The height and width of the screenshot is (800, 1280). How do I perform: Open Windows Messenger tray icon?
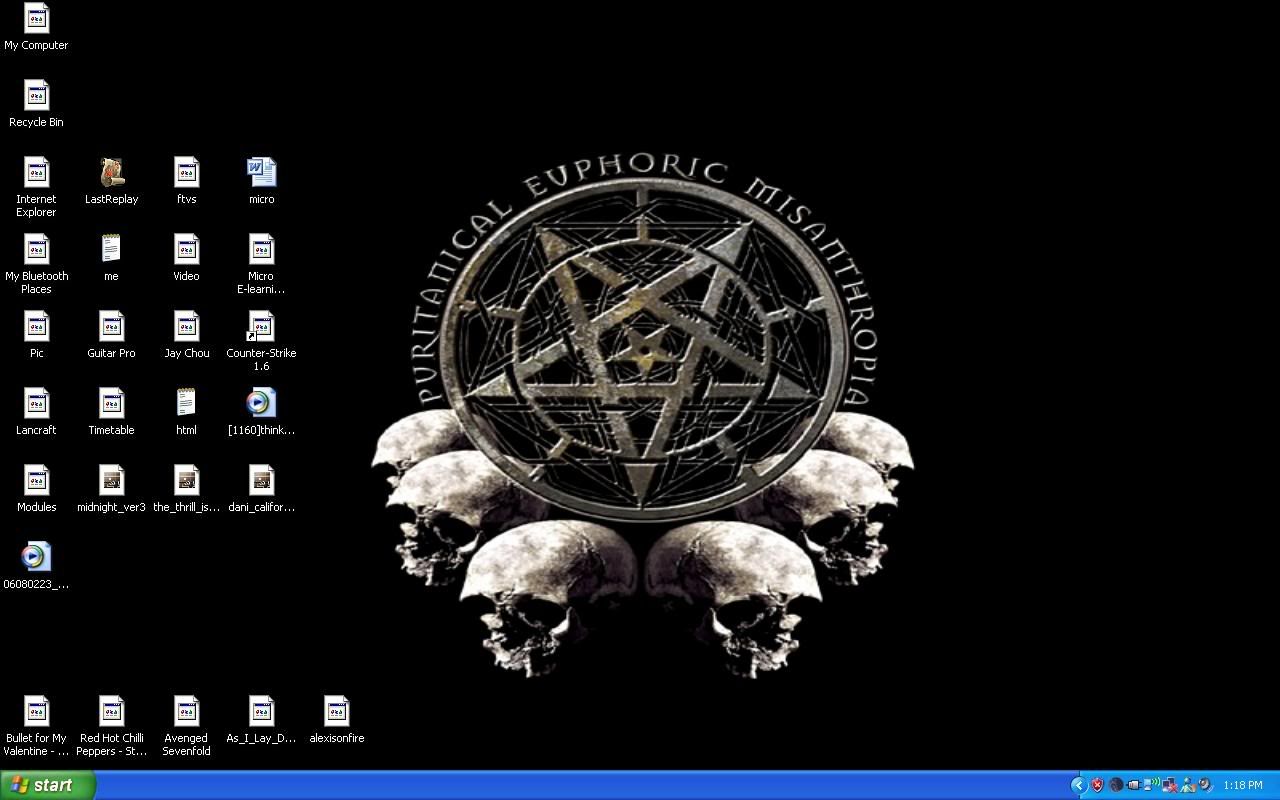[x=1188, y=785]
